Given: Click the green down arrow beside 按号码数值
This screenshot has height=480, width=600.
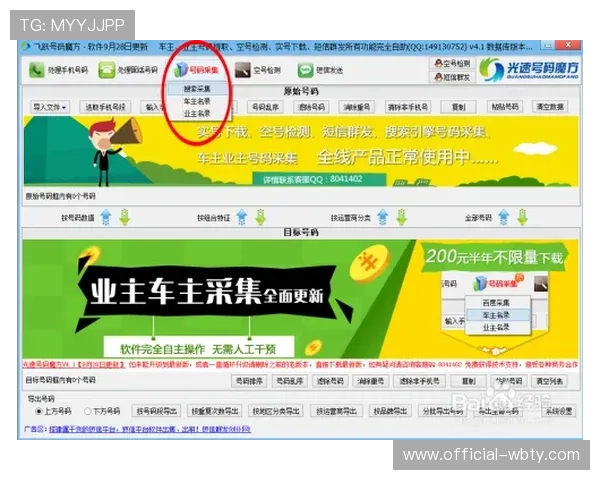Looking at the screenshot, I should tap(125, 217).
